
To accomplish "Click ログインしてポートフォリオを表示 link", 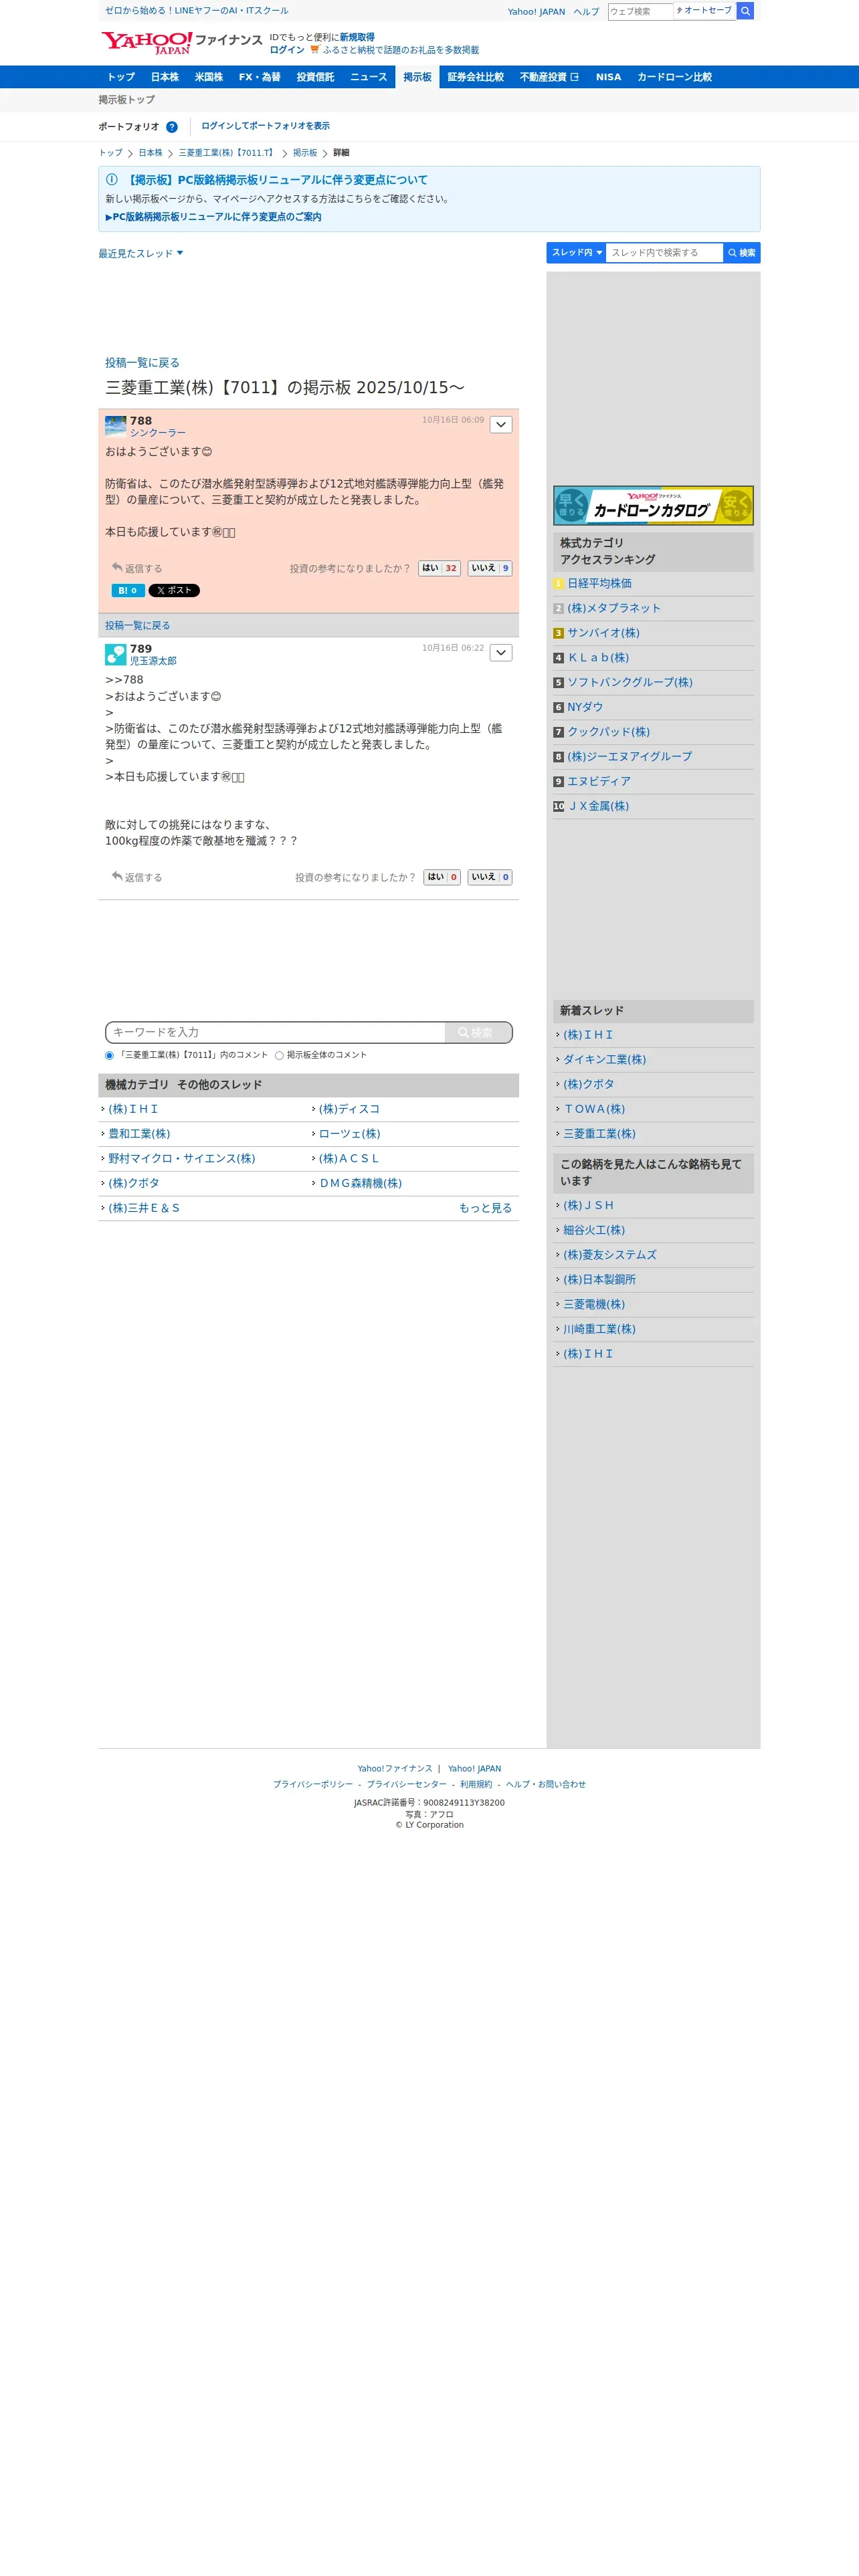I will [x=265, y=126].
